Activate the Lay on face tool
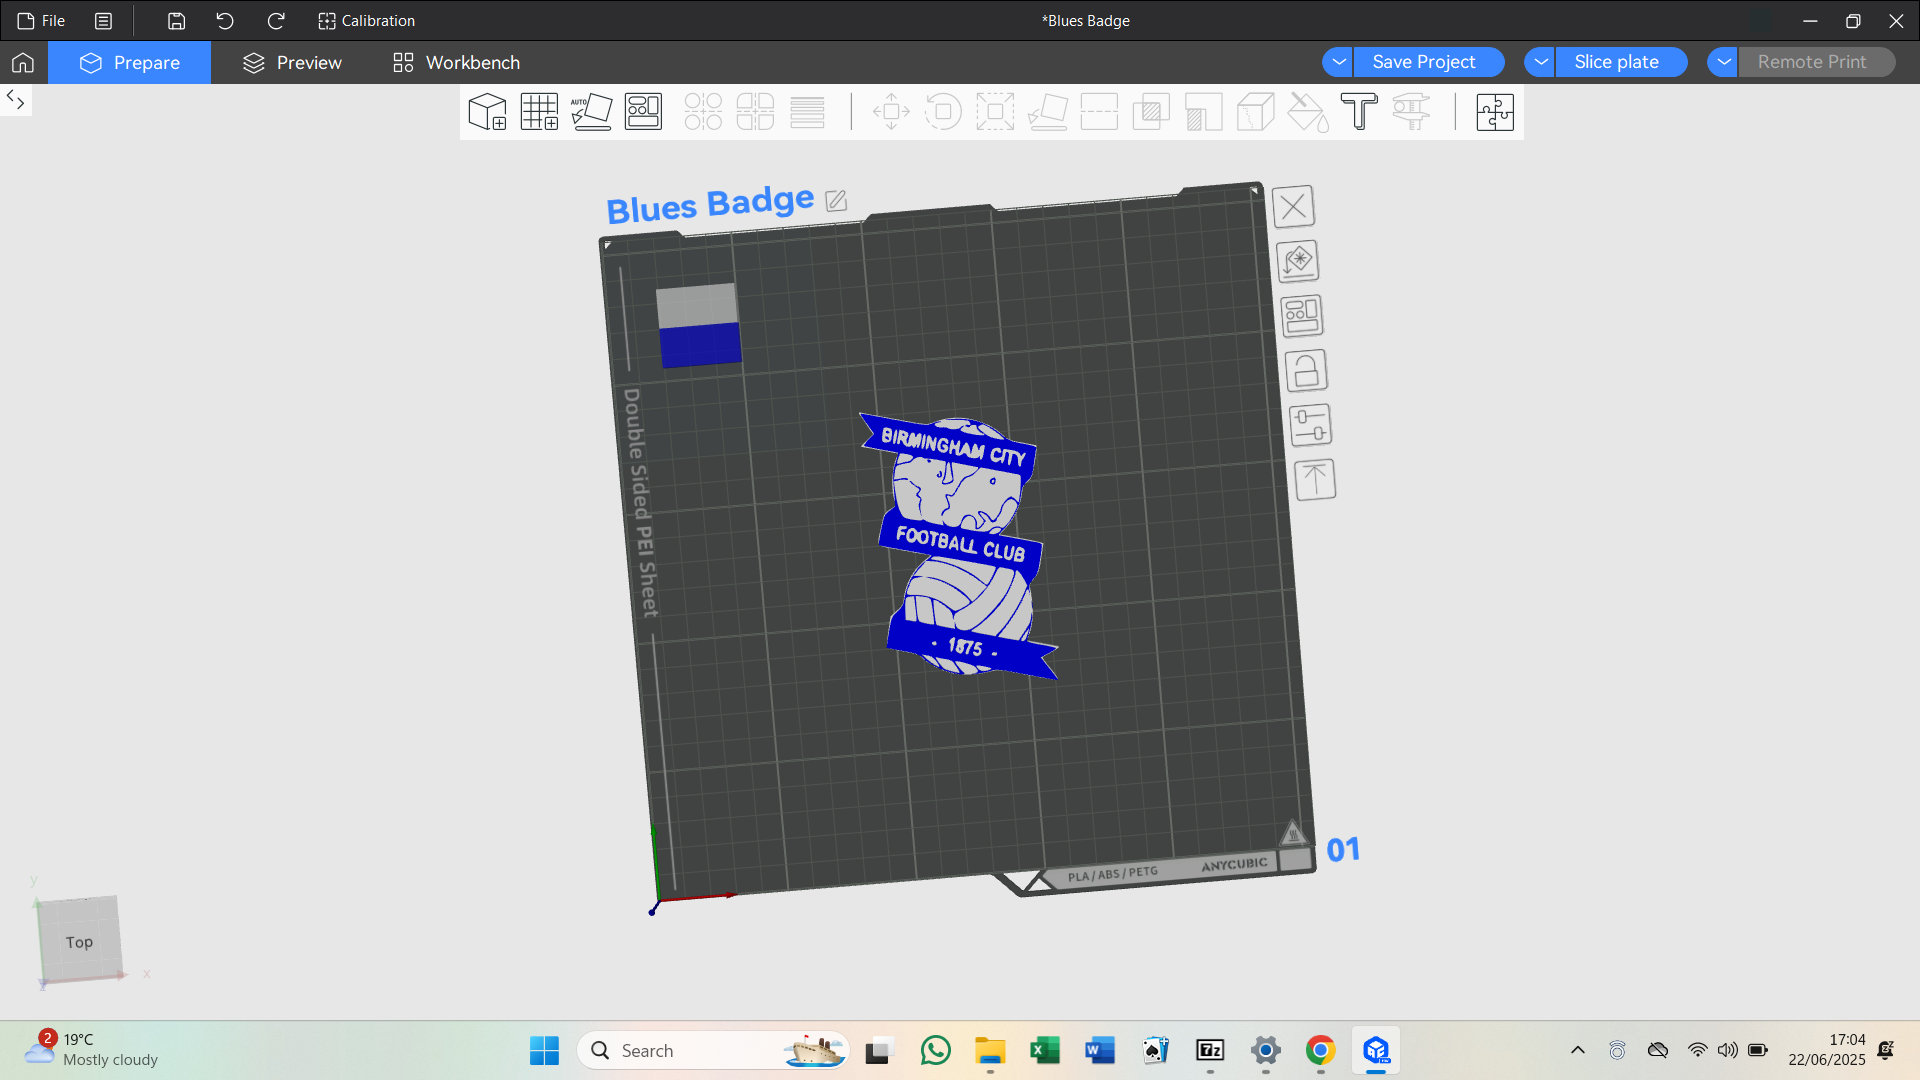Image resolution: width=1920 pixels, height=1080 pixels. (x=1047, y=112)
